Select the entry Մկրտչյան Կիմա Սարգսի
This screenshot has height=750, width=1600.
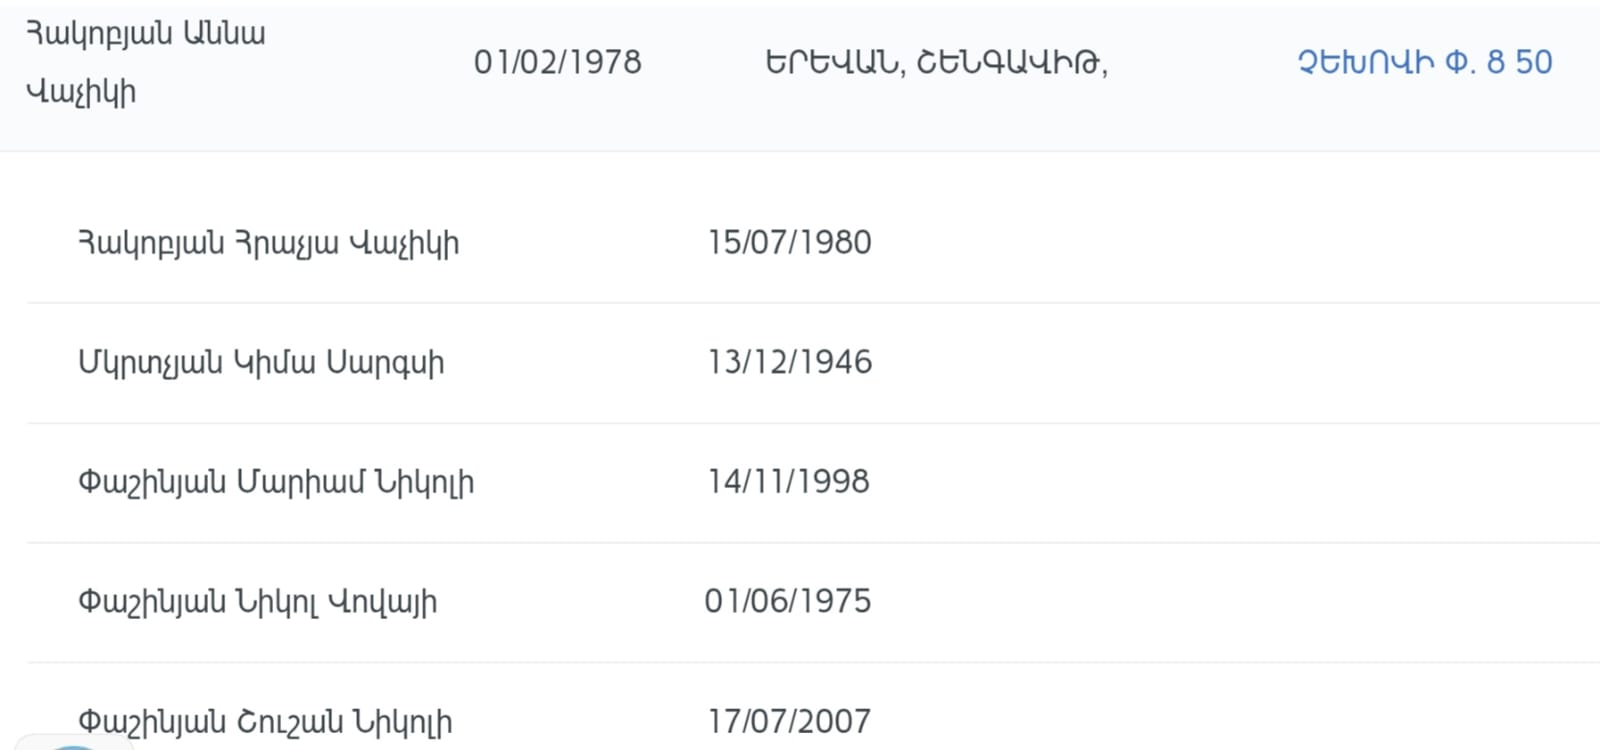[x=261, y=362]
